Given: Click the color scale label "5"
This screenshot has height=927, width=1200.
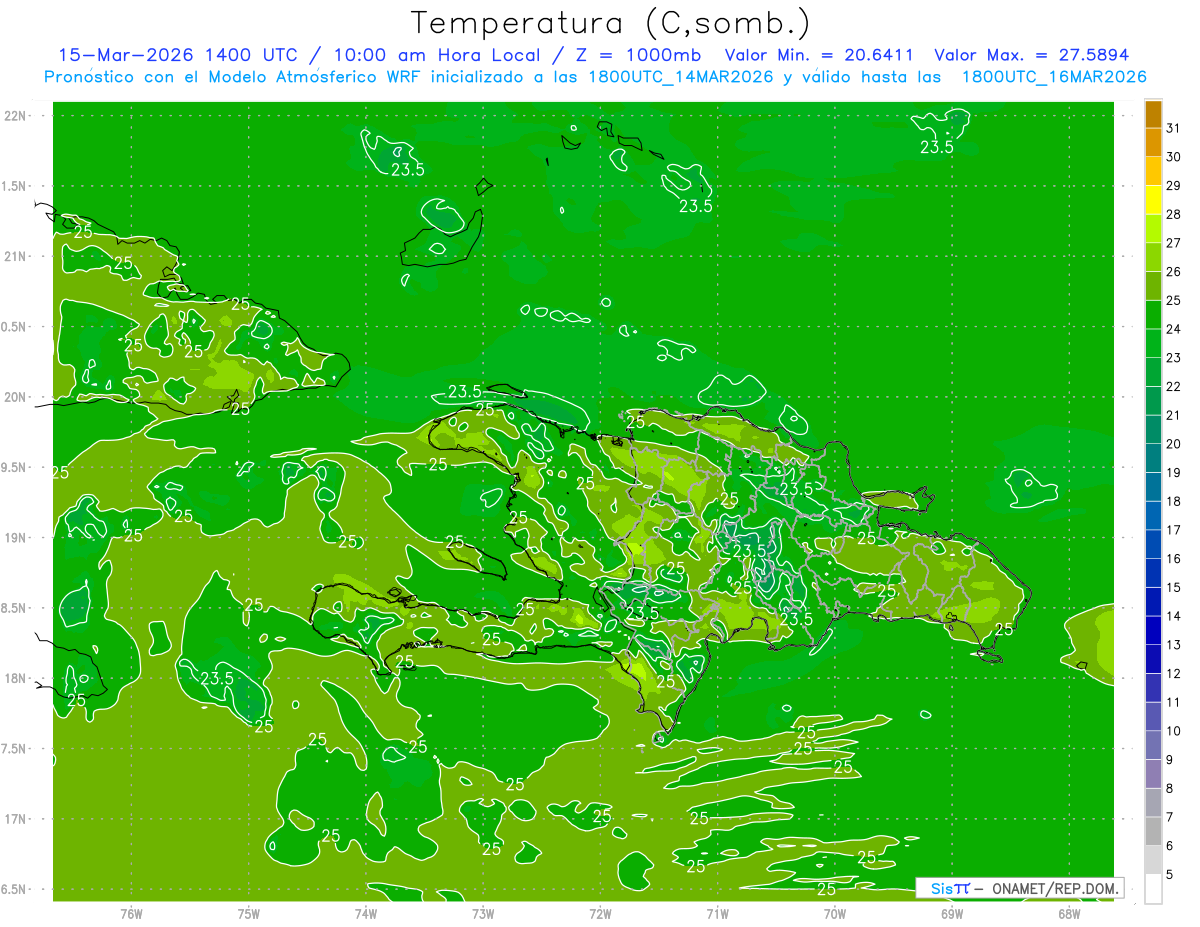Looking at the screenshot, I should (x=1170, y=875).
